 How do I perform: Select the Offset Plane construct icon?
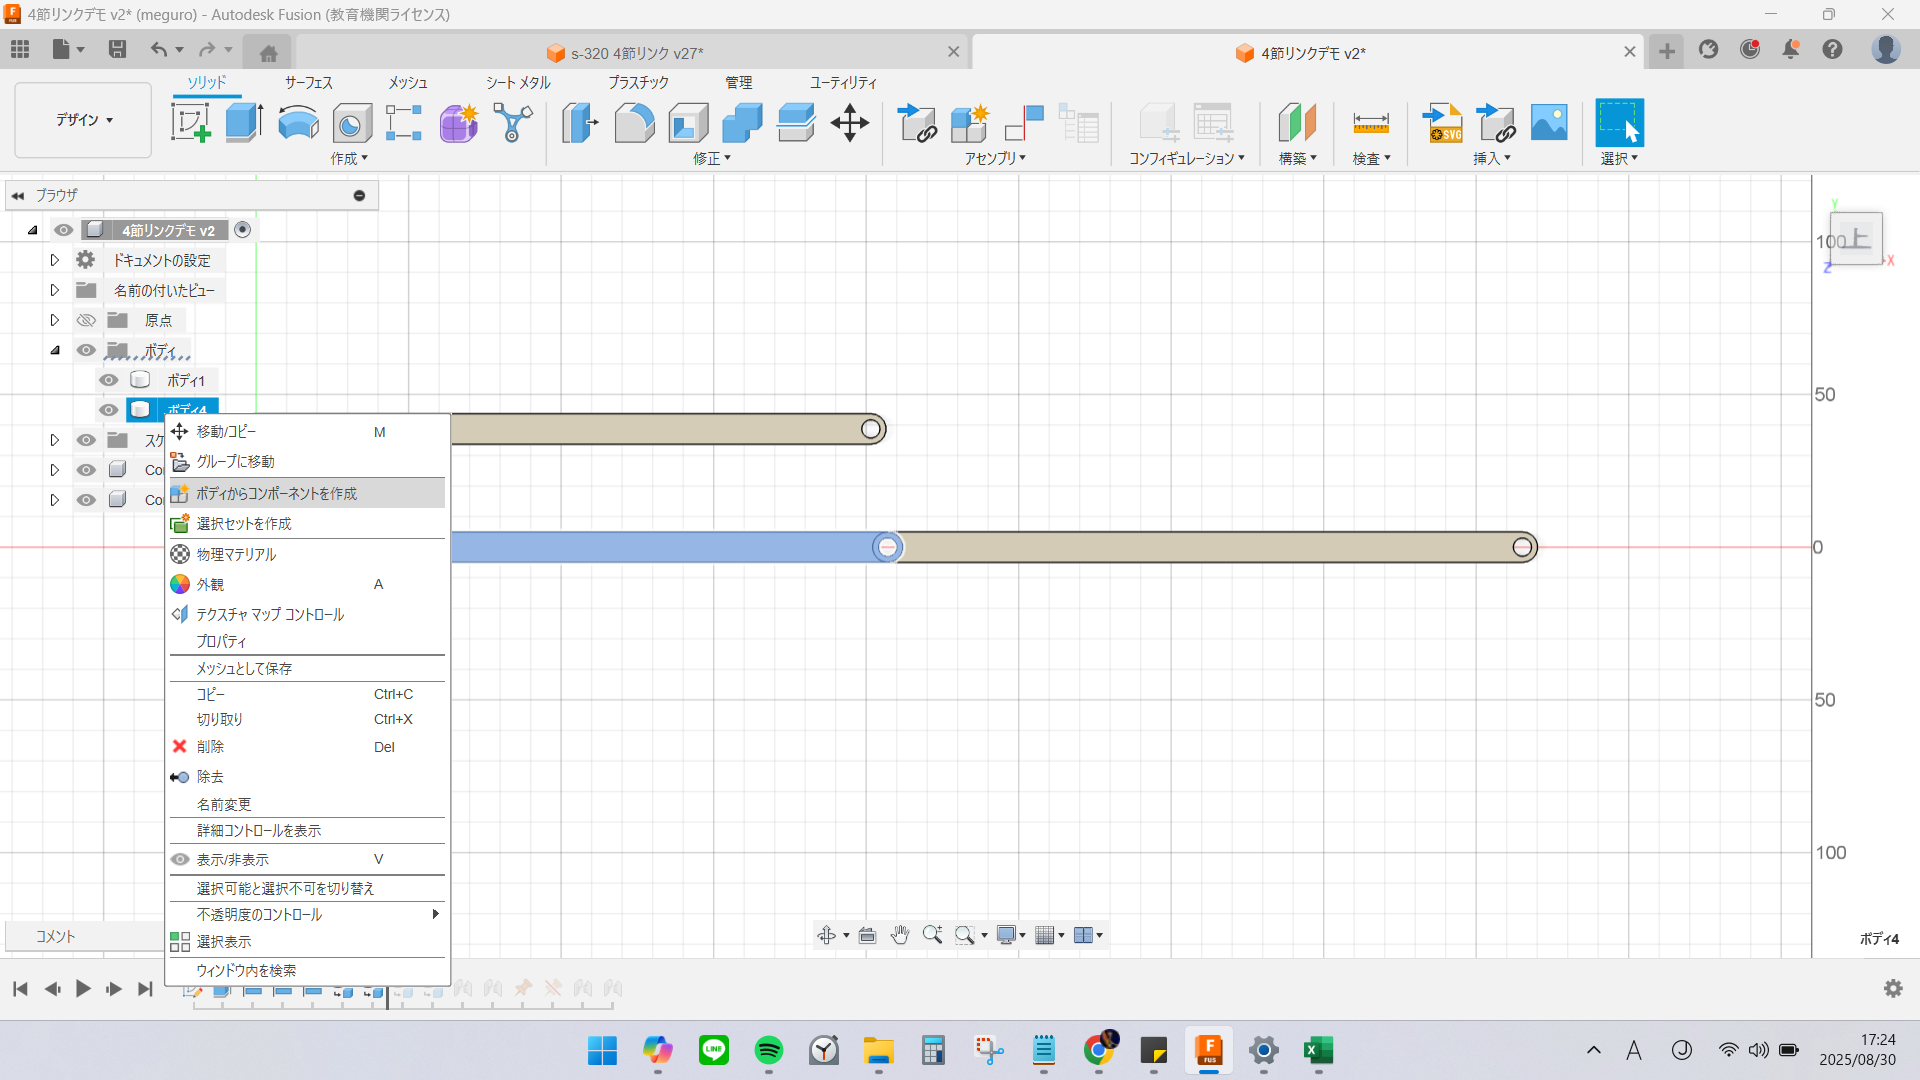click(x=1297, y=123)
